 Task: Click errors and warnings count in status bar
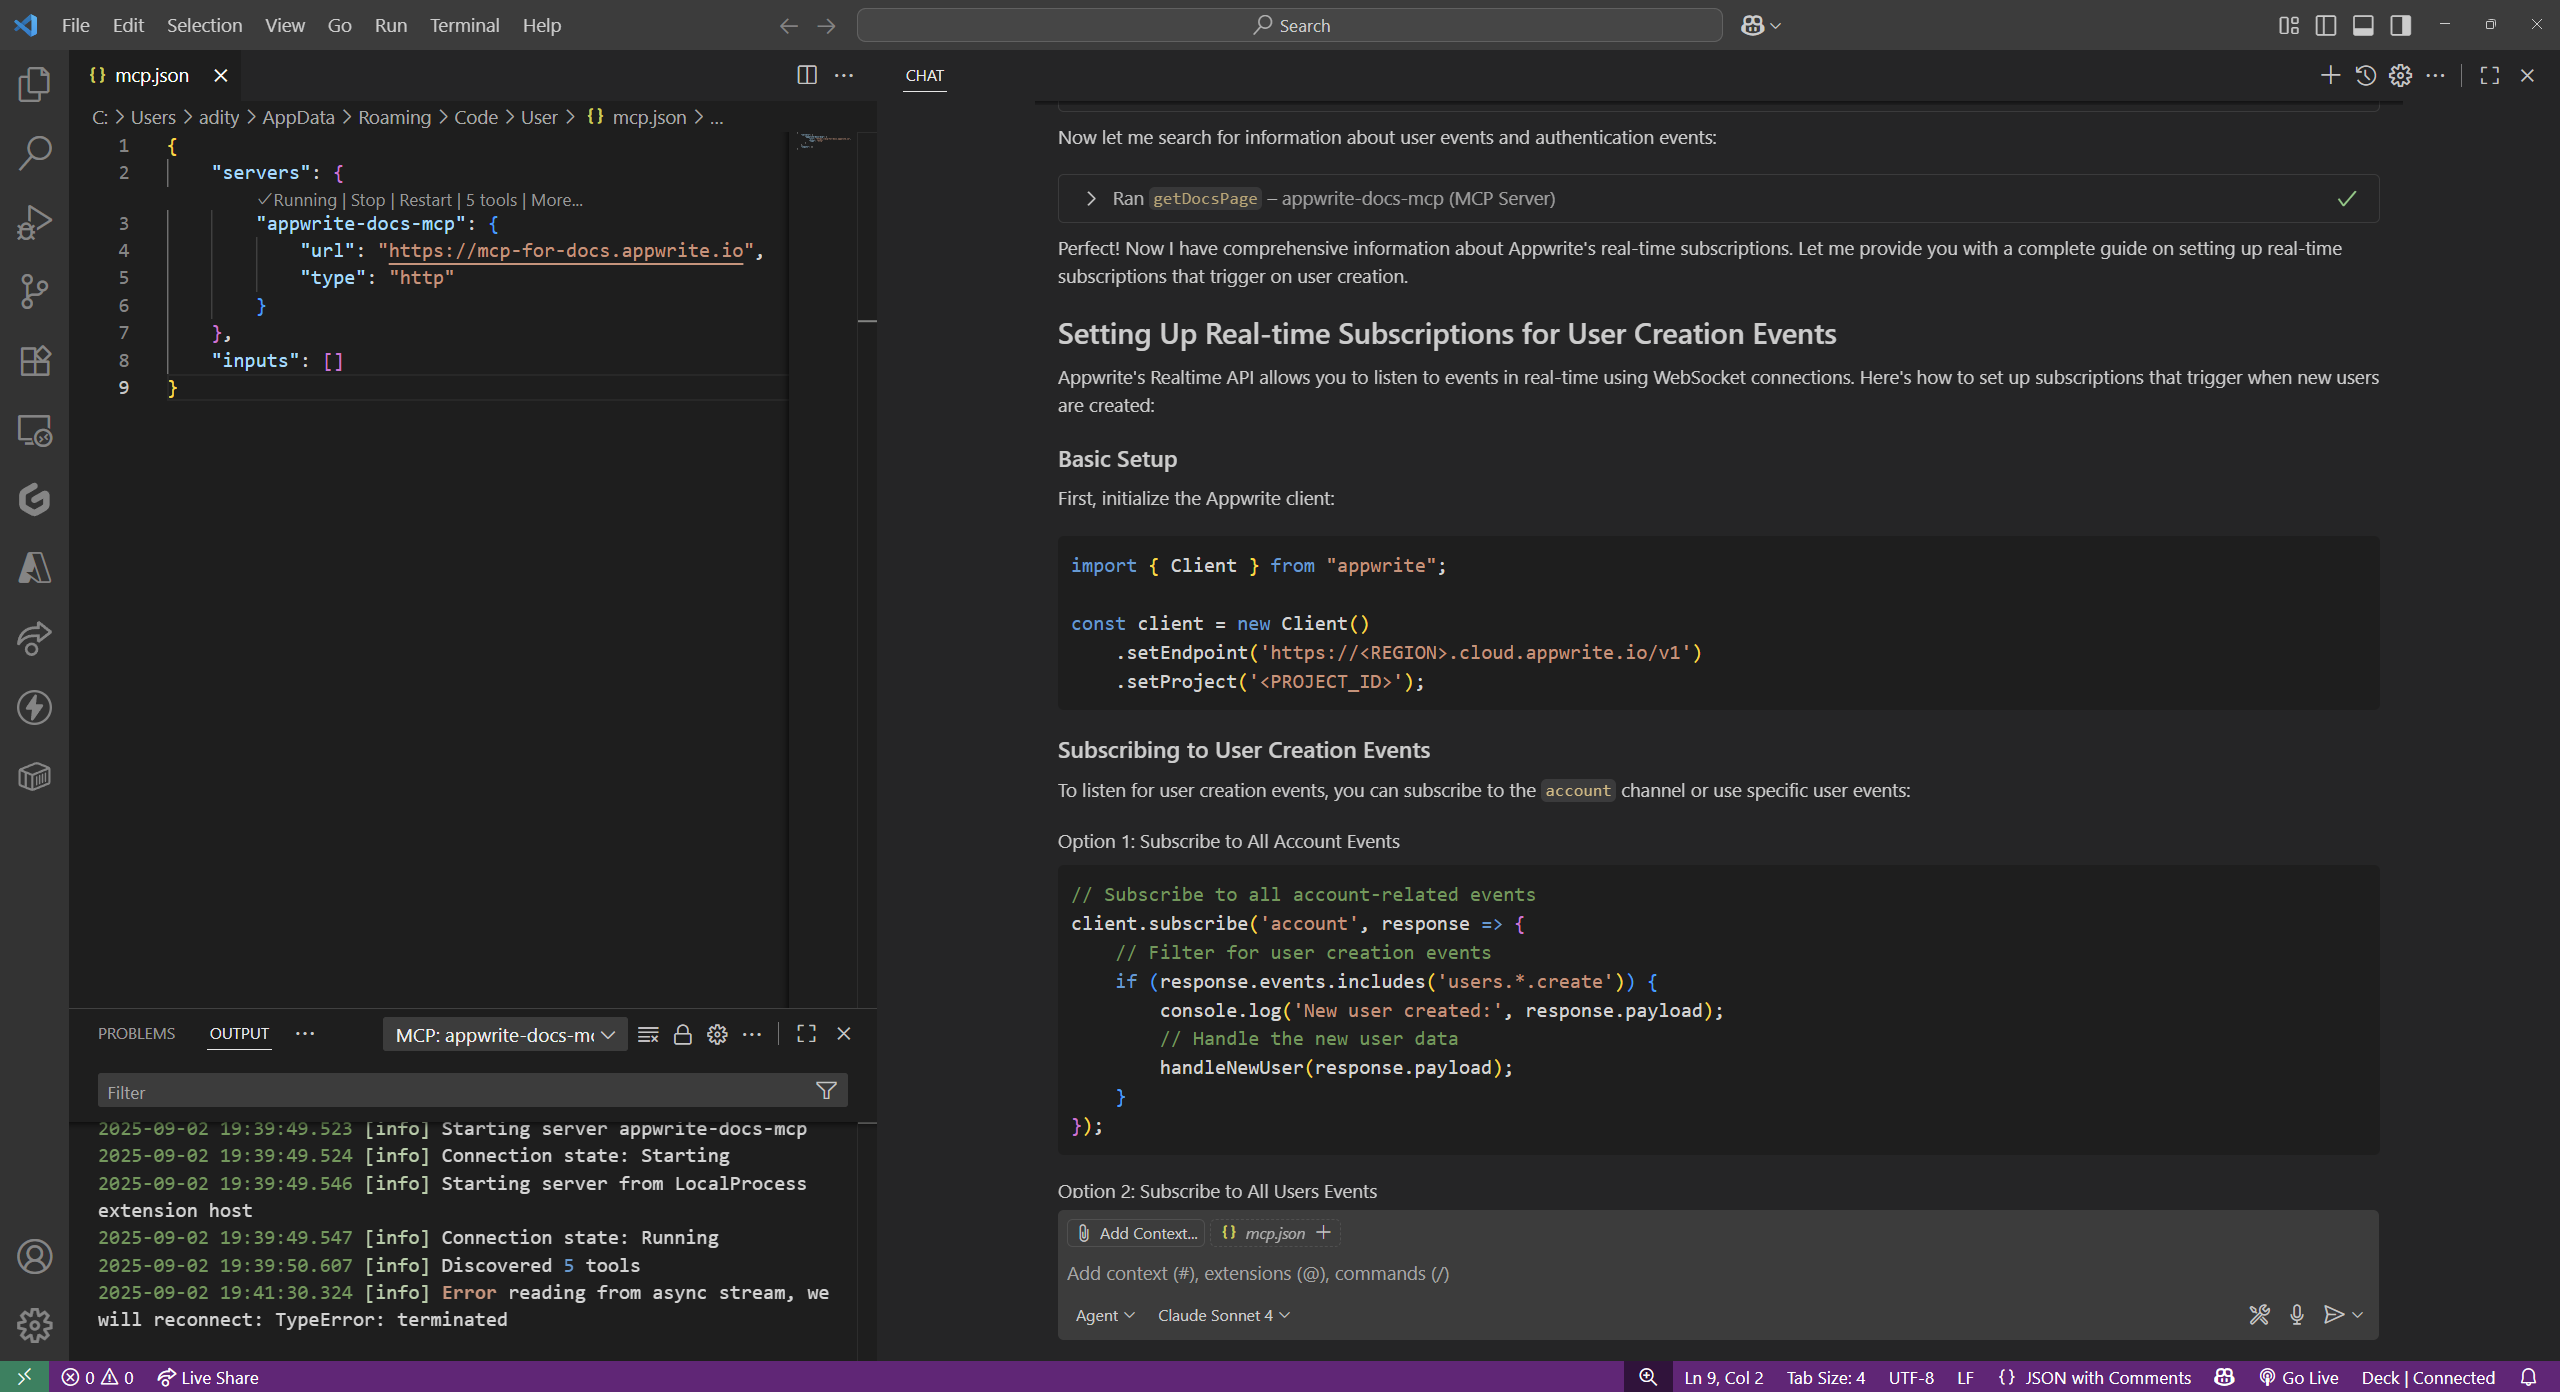pos(98,1377)
